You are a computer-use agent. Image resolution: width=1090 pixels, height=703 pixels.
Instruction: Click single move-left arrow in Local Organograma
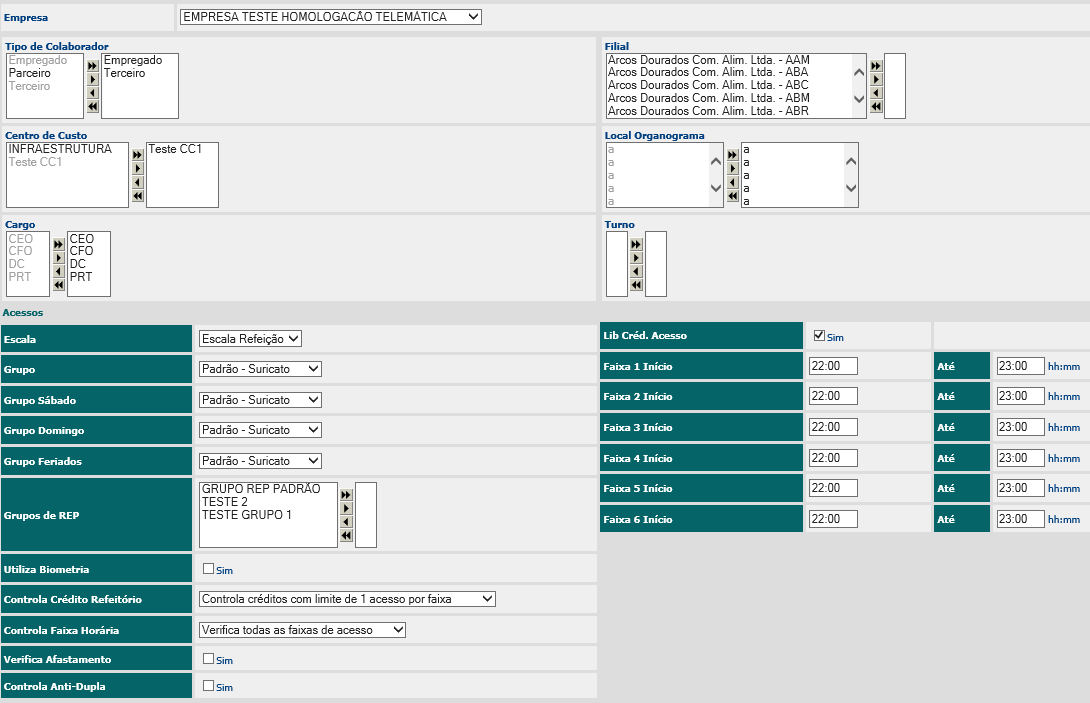pyautogui.click(x=732, y=183)
